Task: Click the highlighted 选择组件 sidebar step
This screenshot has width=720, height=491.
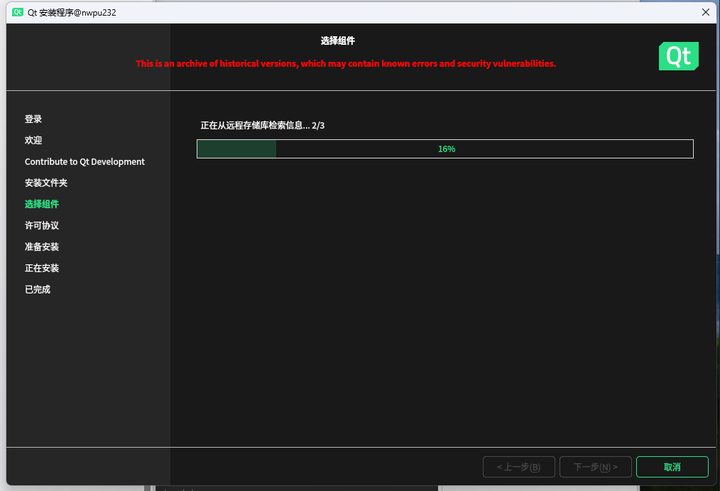Action: pos(42,204)
